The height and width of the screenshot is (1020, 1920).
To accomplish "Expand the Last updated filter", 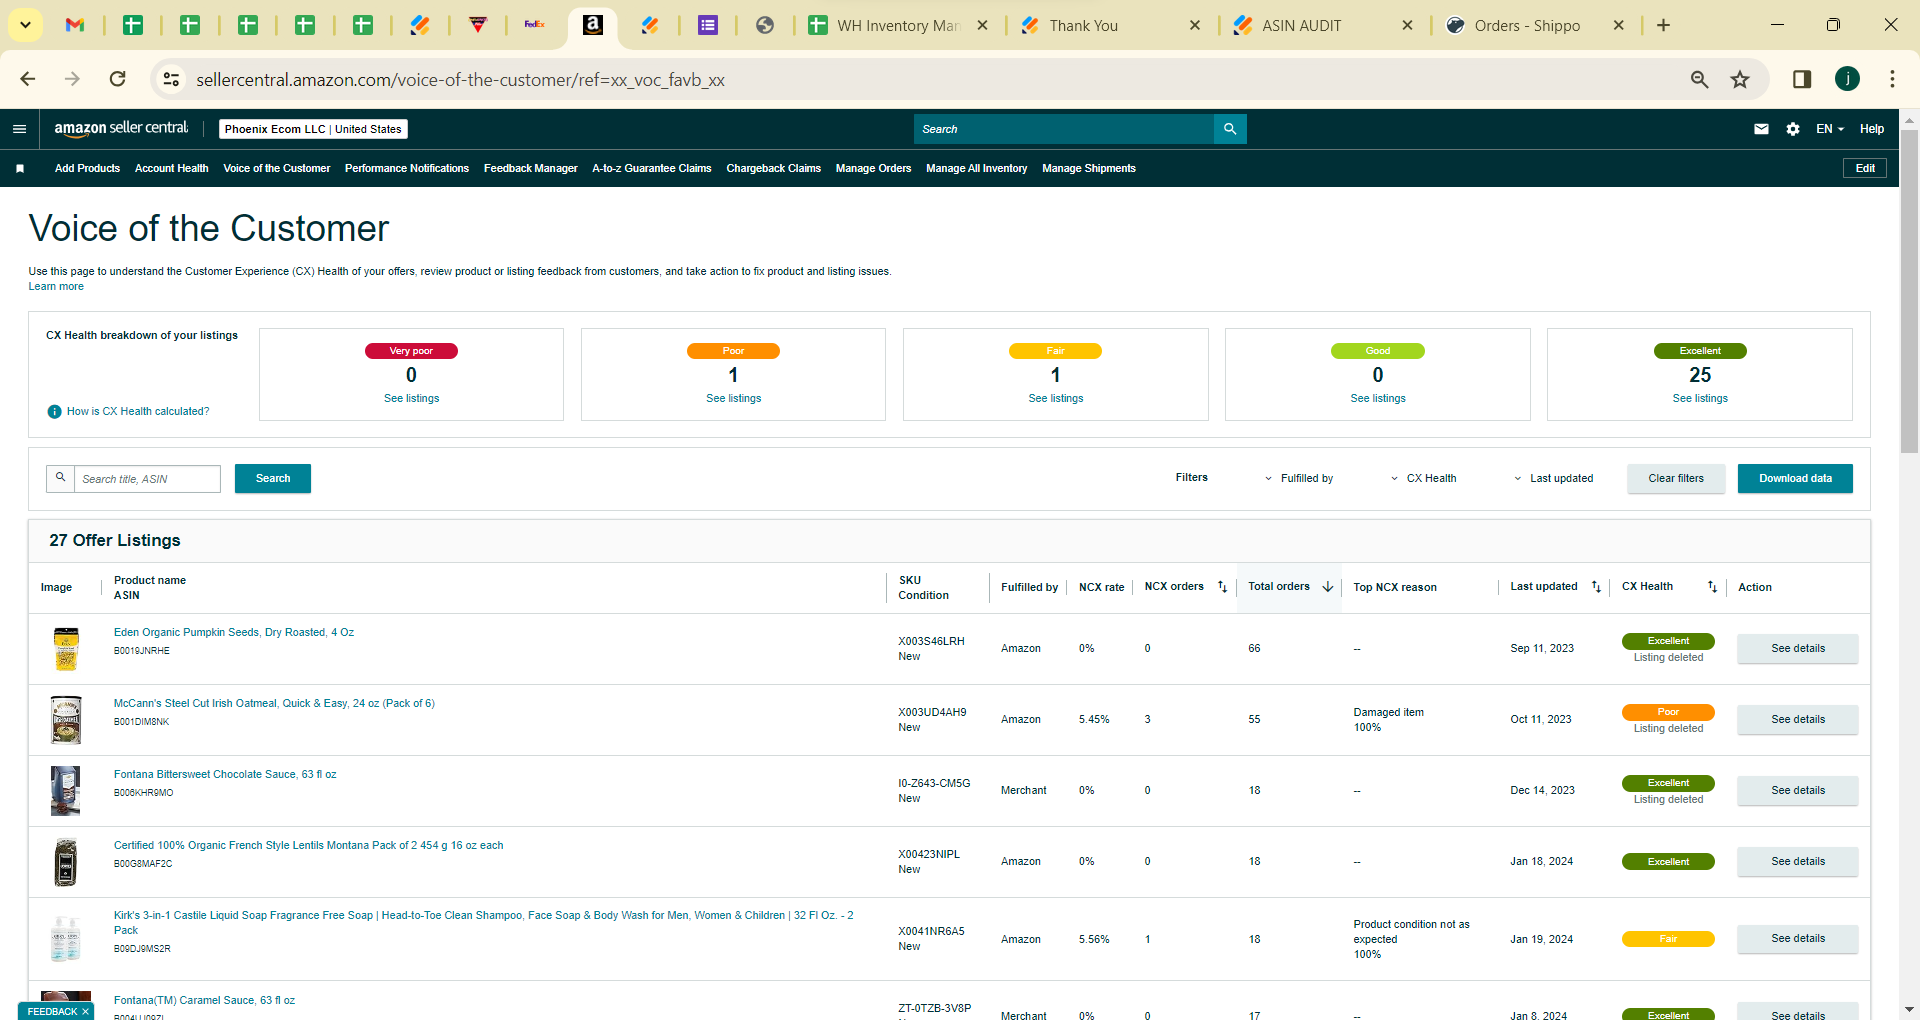I will (1554, 478).
